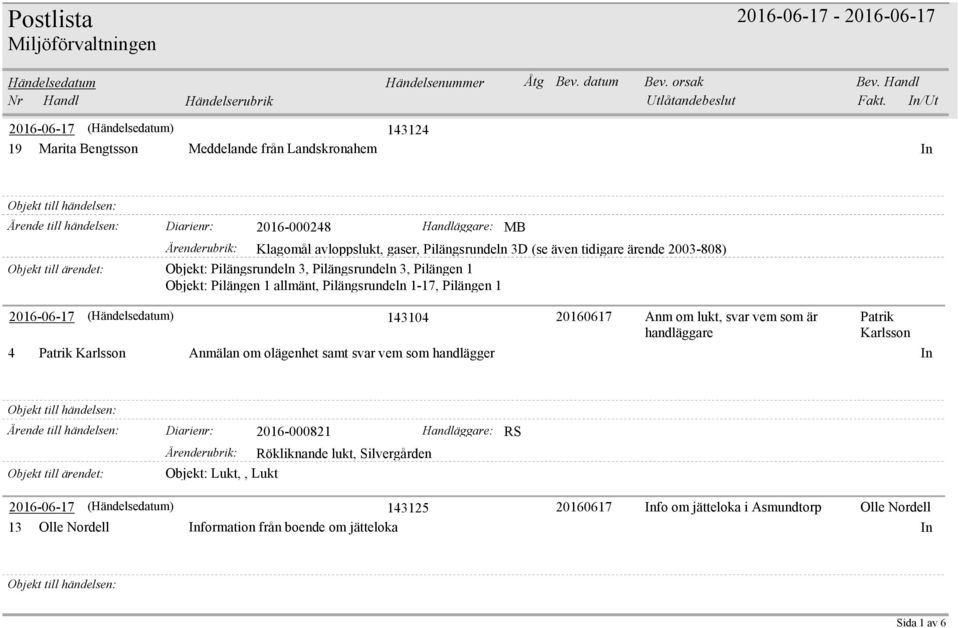This screenshot has width=959, height=628.
Task: Click the Bev. Handl column header
Action: [887, 82]
